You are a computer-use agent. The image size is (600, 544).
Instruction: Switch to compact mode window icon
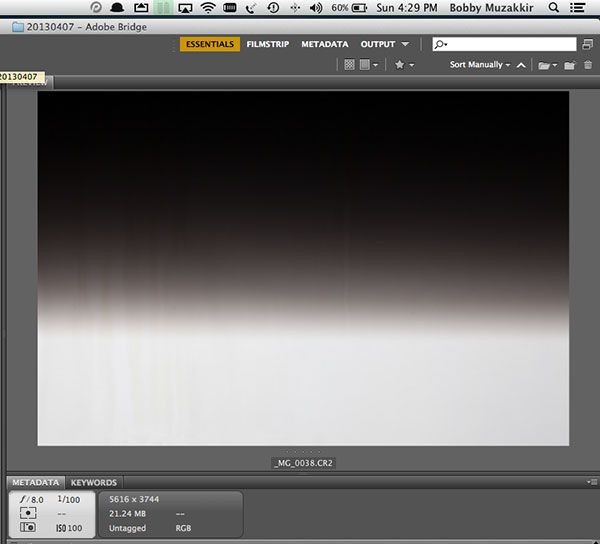[586, 44]
